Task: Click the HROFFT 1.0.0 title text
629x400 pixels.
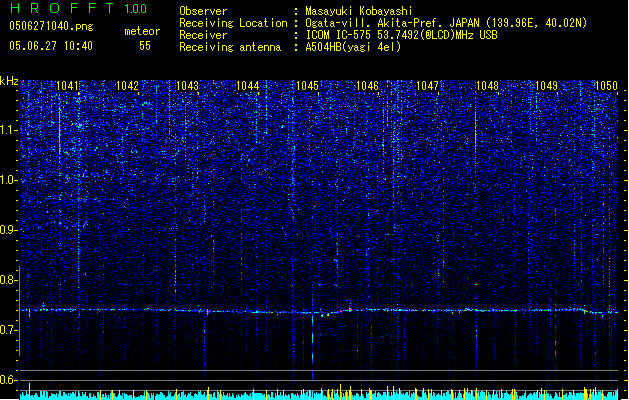Action: (79, 8)
